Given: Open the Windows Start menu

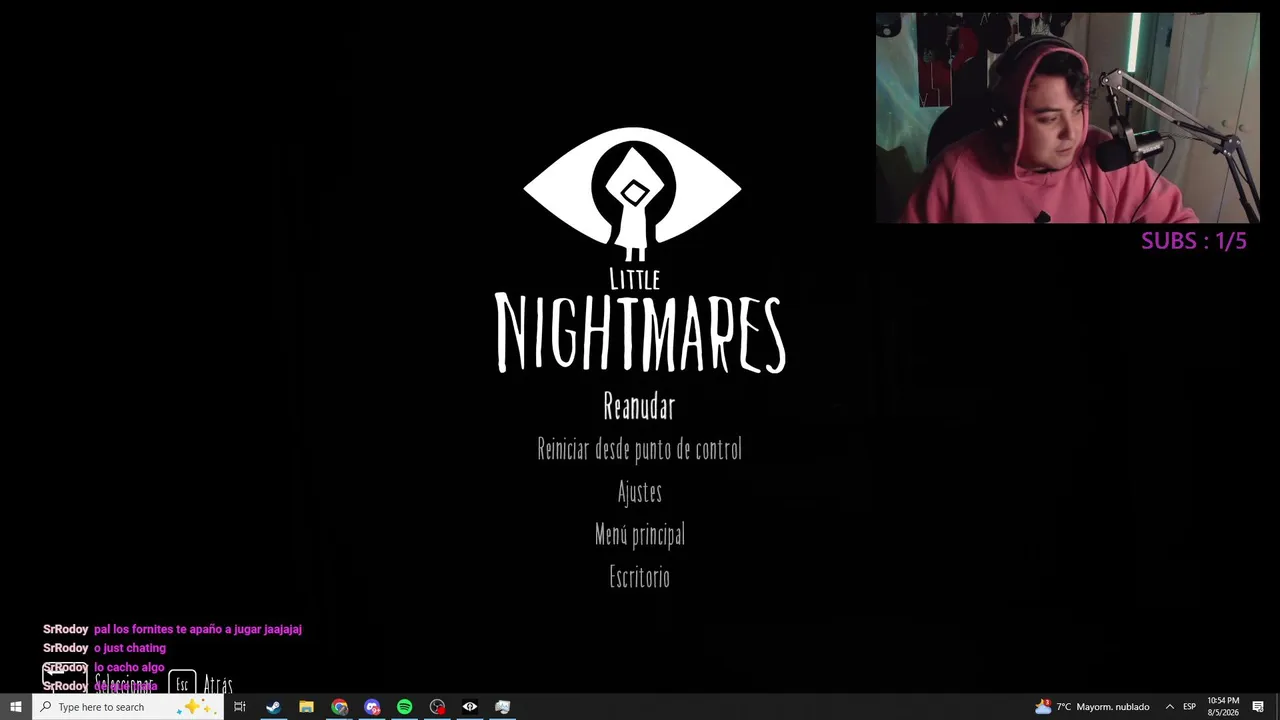Looking at the screenshot, I should click(x=15, y=707).
